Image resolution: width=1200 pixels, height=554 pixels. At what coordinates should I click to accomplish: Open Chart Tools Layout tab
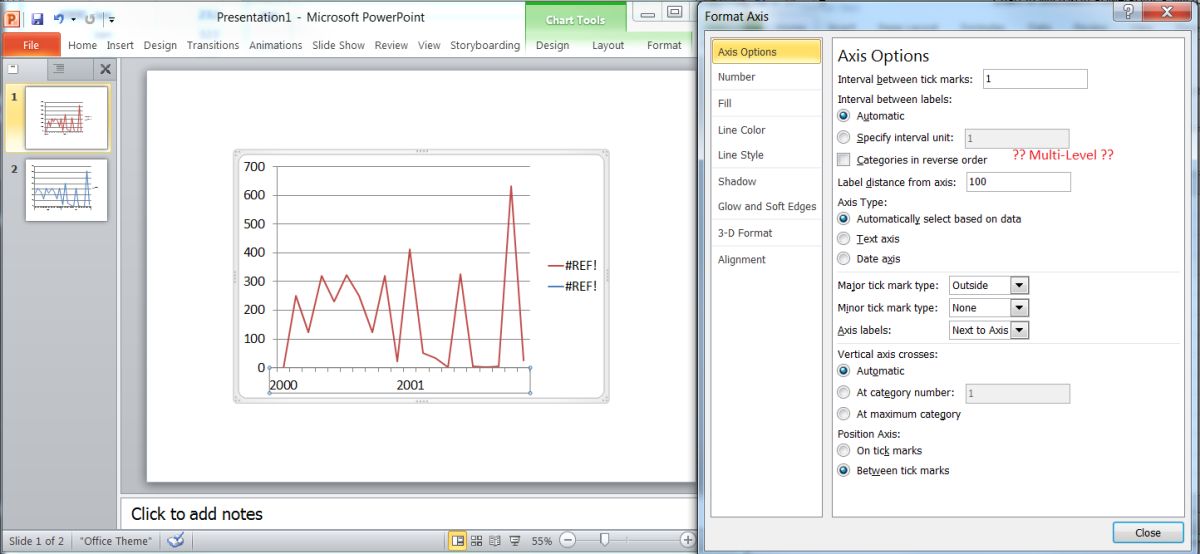coord(608,45)
